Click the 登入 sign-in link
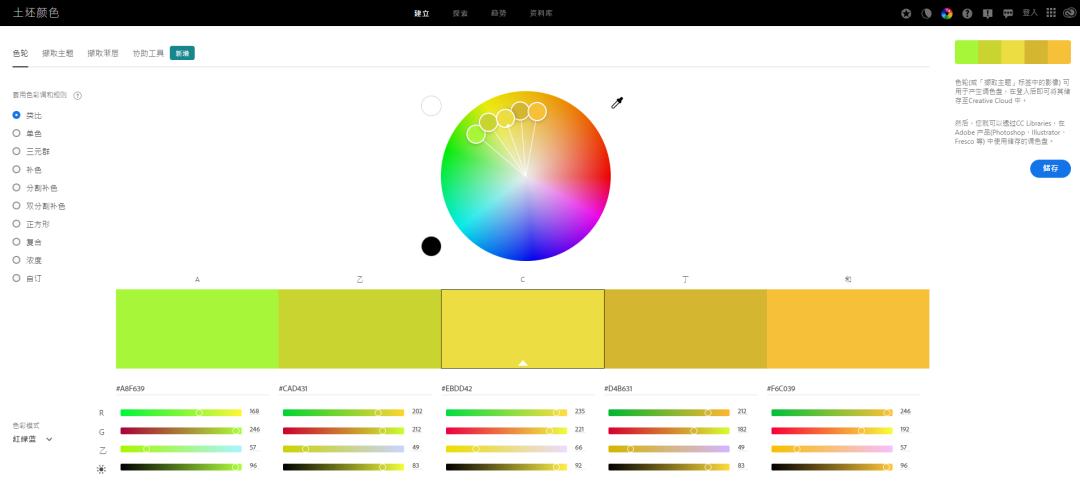Image resolution: width=1080 pixels, height=492 pixels. coord(1030,13)
